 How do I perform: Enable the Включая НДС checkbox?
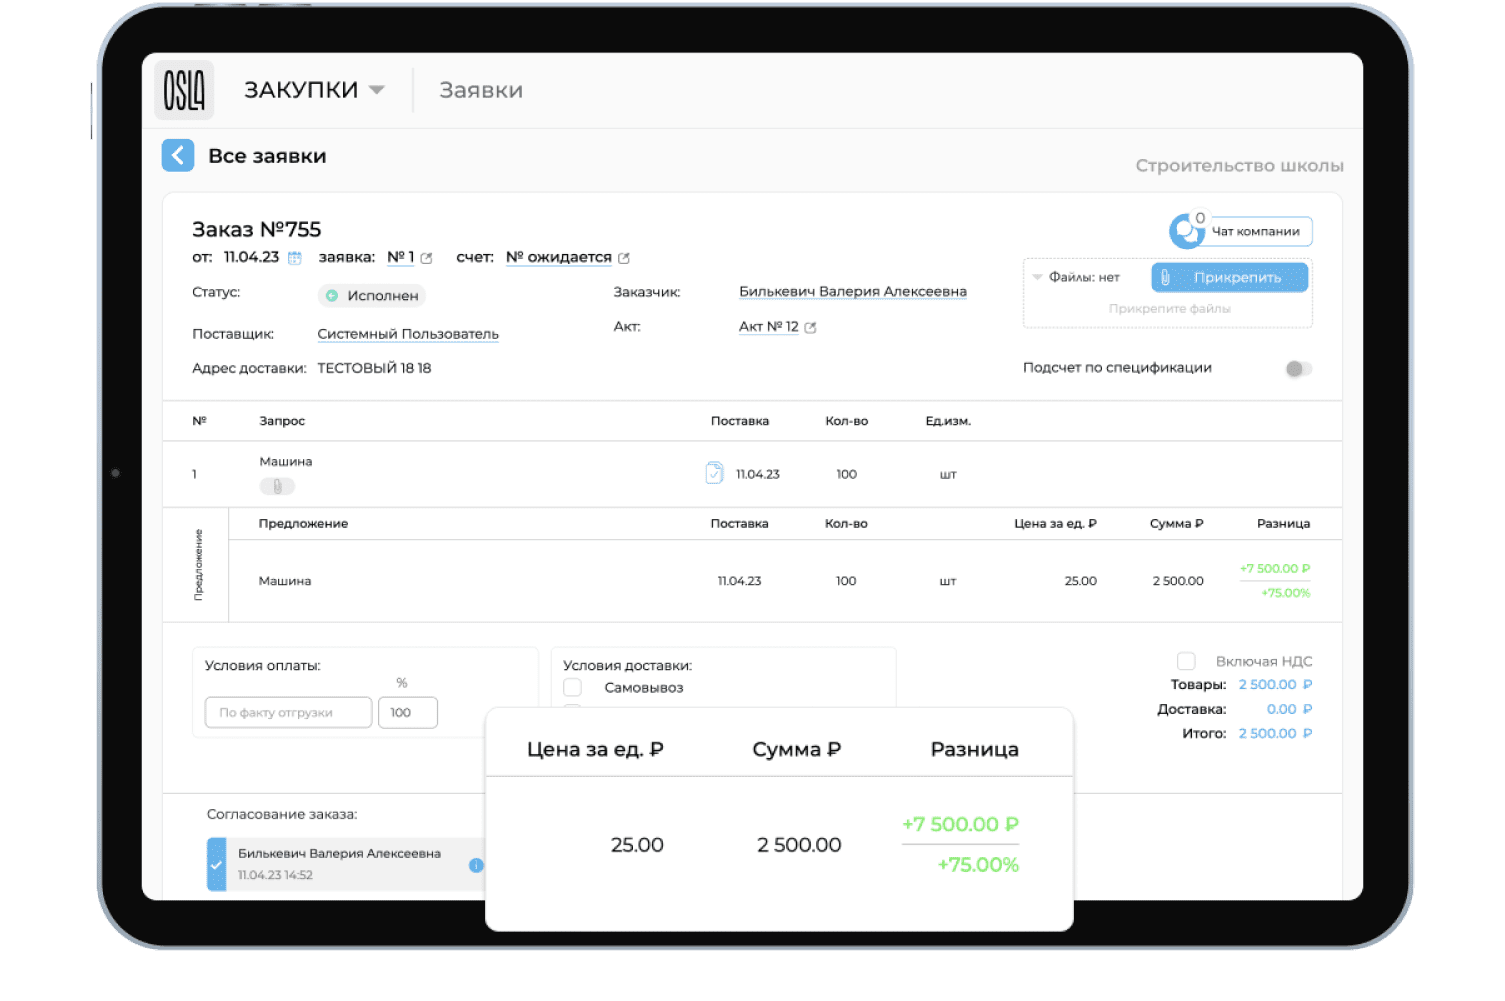(x=1186, y=661)
